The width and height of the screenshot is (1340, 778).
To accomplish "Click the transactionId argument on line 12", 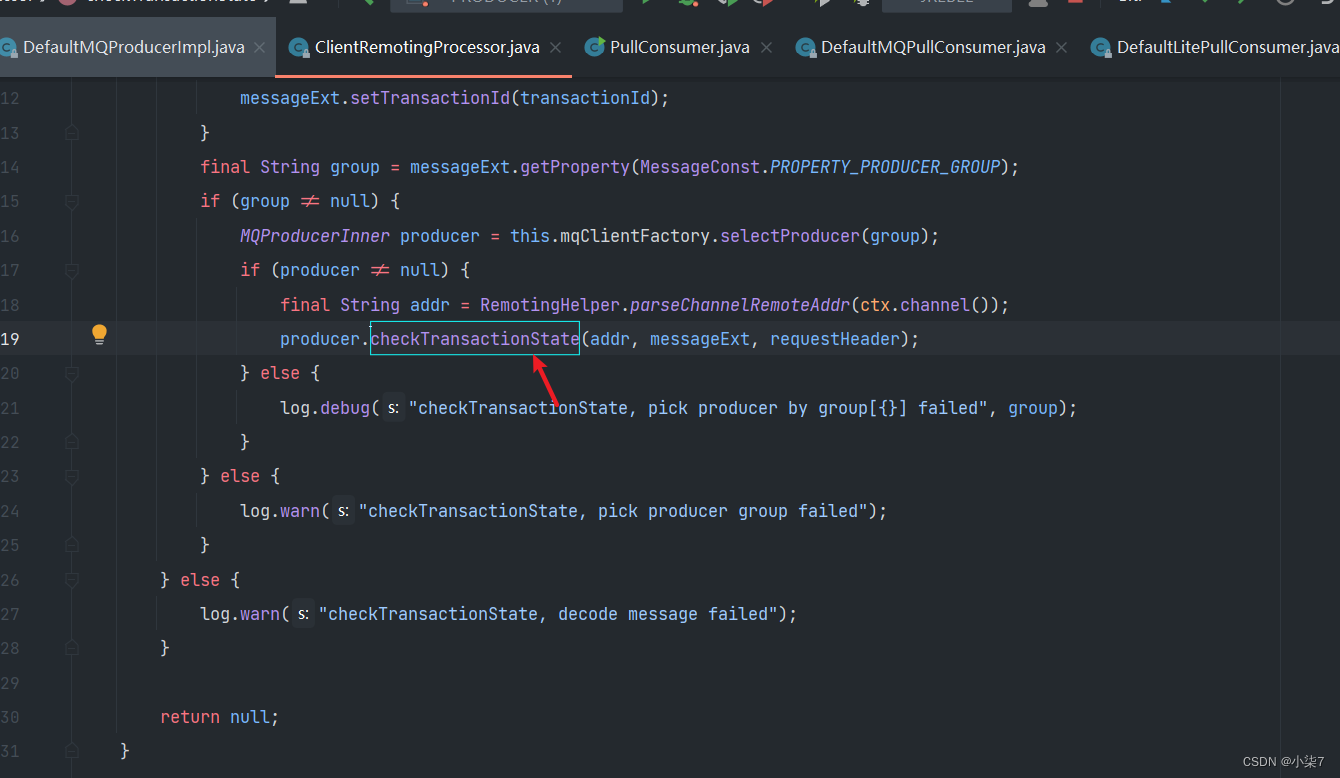I will pos(585,98).
